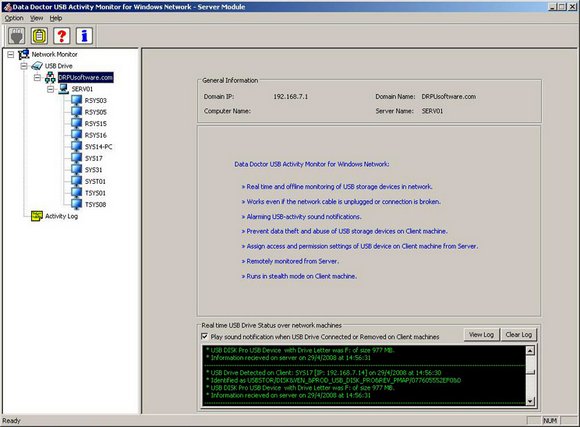Screen dimensions: 580x427
Task: Click the USB Drive tree node icon
Action: click(37, 66)
